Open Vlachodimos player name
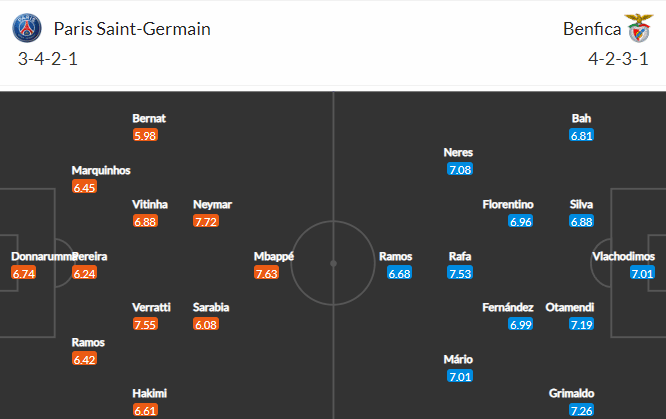 623,257
